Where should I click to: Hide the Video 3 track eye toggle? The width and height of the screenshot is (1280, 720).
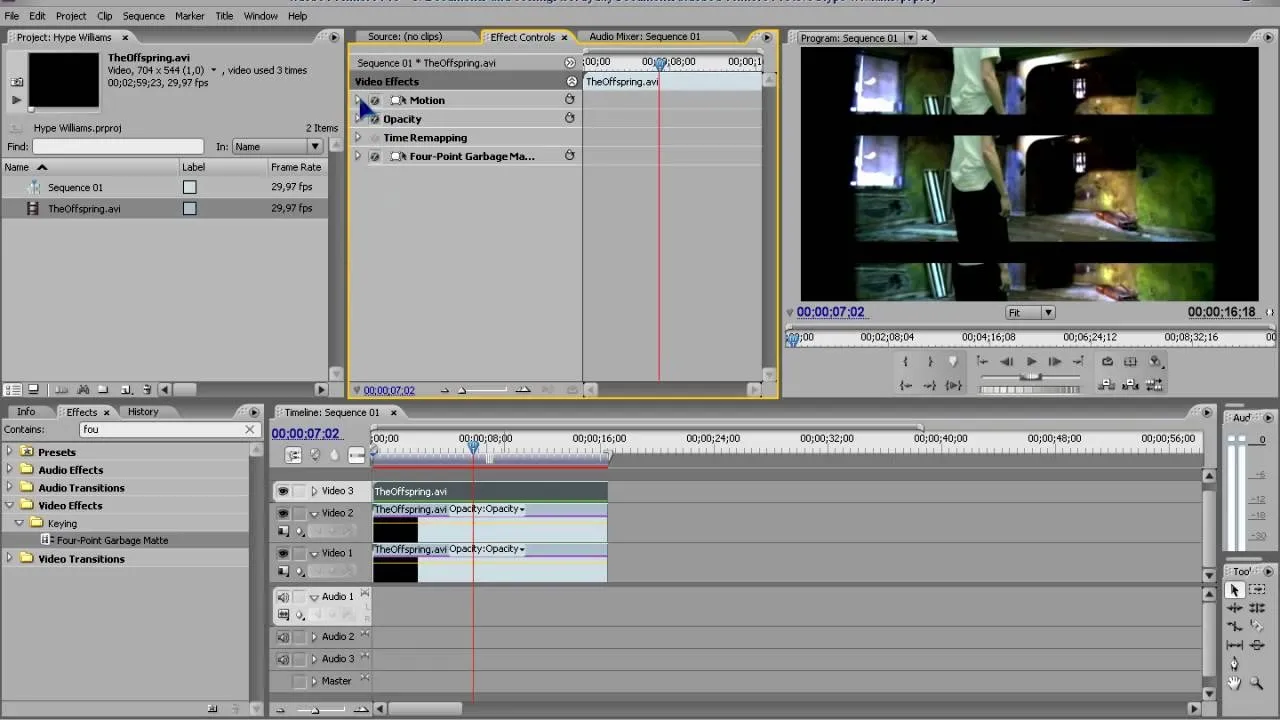[283, 491]
